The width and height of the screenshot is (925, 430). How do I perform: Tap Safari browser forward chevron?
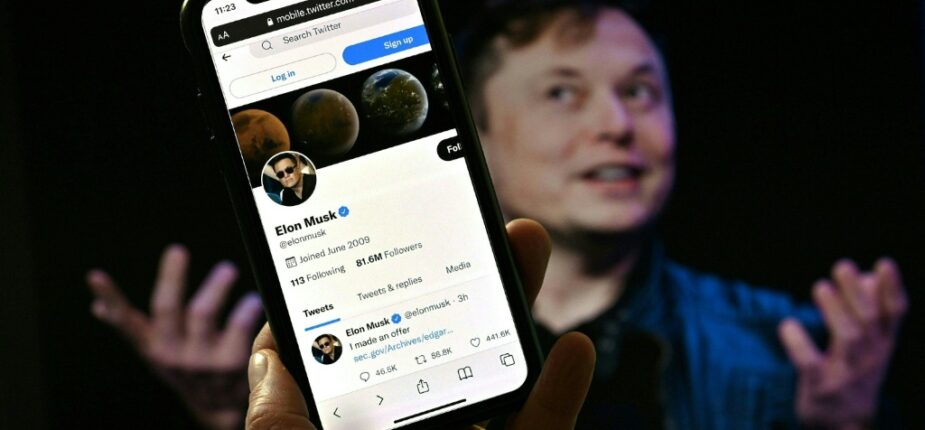click(x=379, y=399)
